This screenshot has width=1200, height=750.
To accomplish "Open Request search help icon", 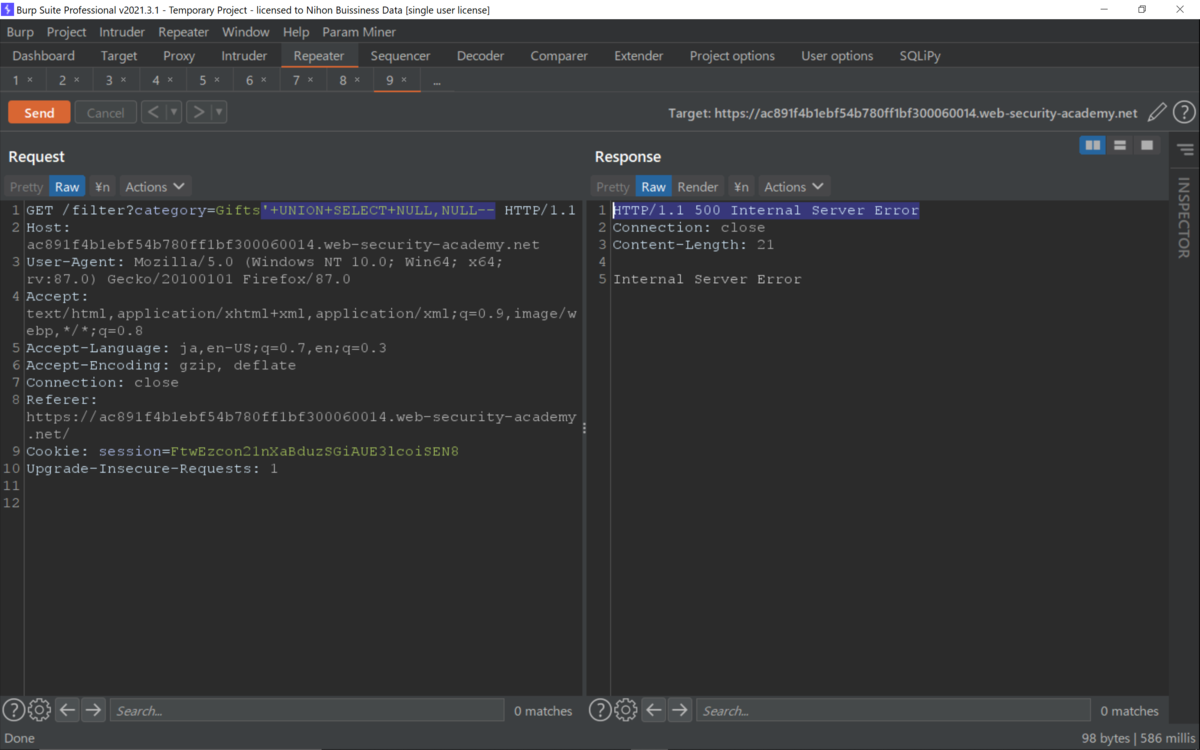I will tap(14, 710).
